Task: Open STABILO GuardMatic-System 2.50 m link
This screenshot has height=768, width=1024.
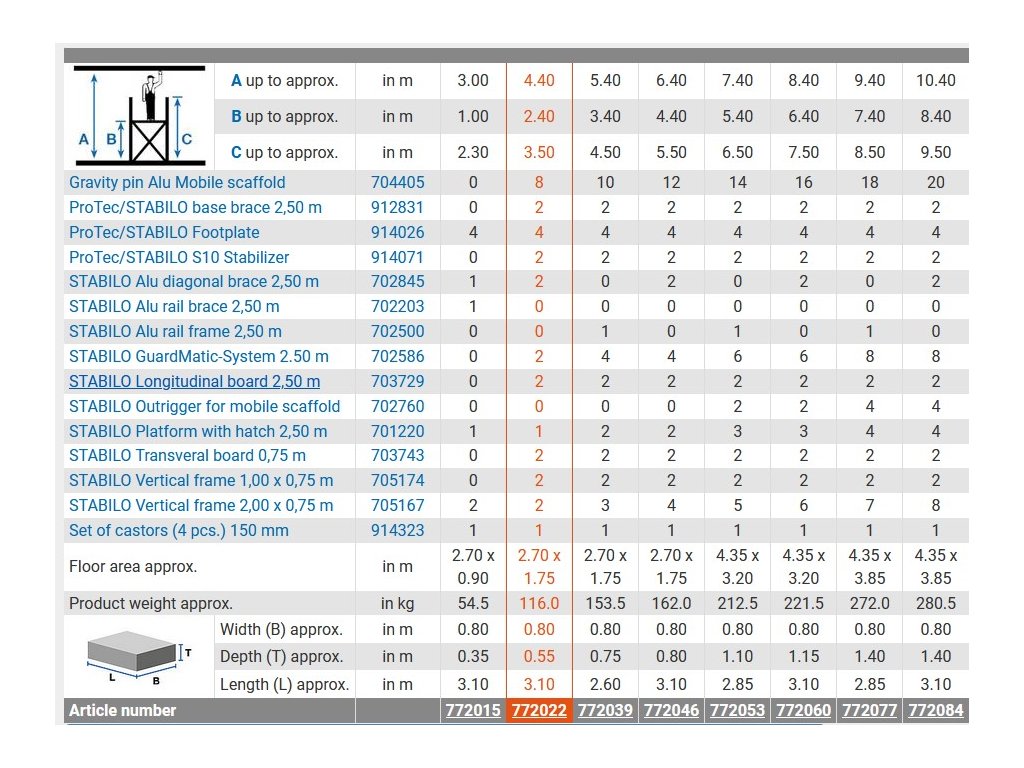Action: point(199,356)
